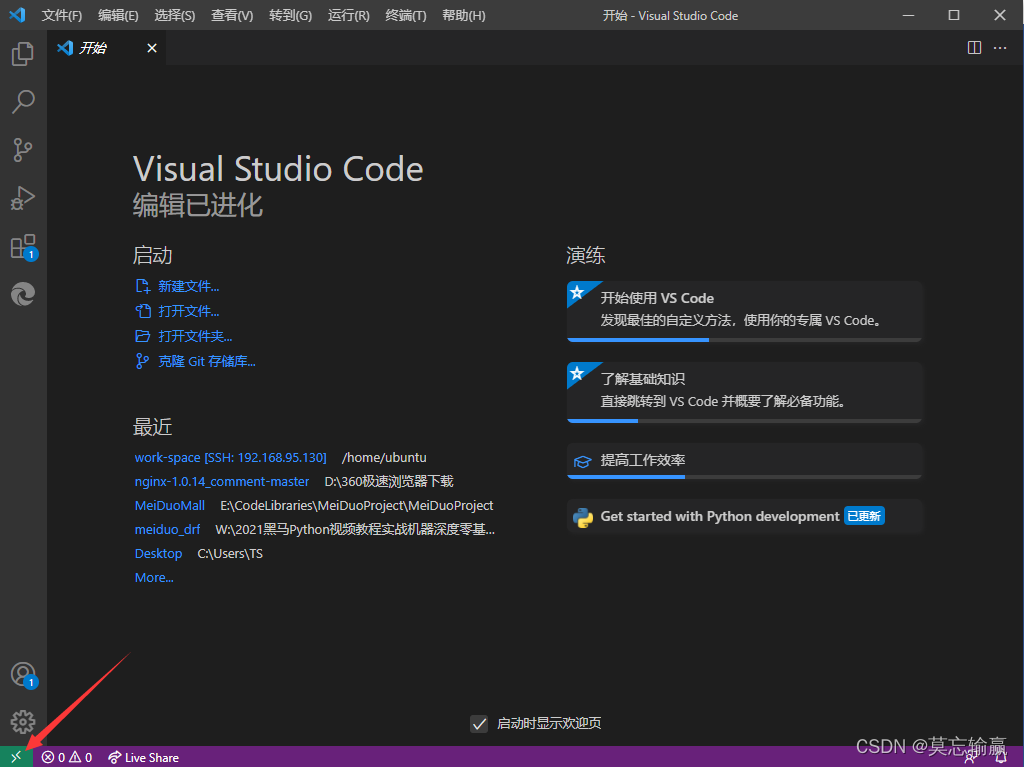Click the 打开文件夹... link

pos(195,336)
